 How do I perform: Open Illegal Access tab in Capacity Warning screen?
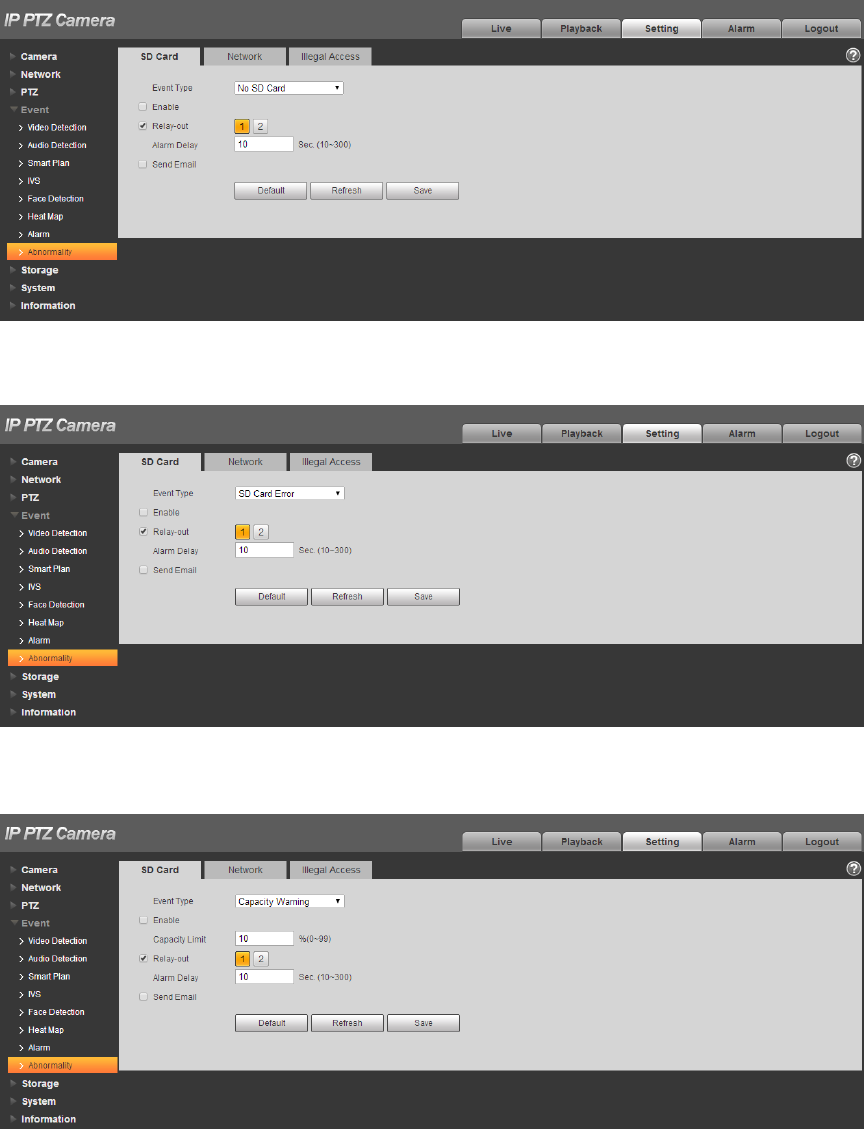[x=331, y=870]
